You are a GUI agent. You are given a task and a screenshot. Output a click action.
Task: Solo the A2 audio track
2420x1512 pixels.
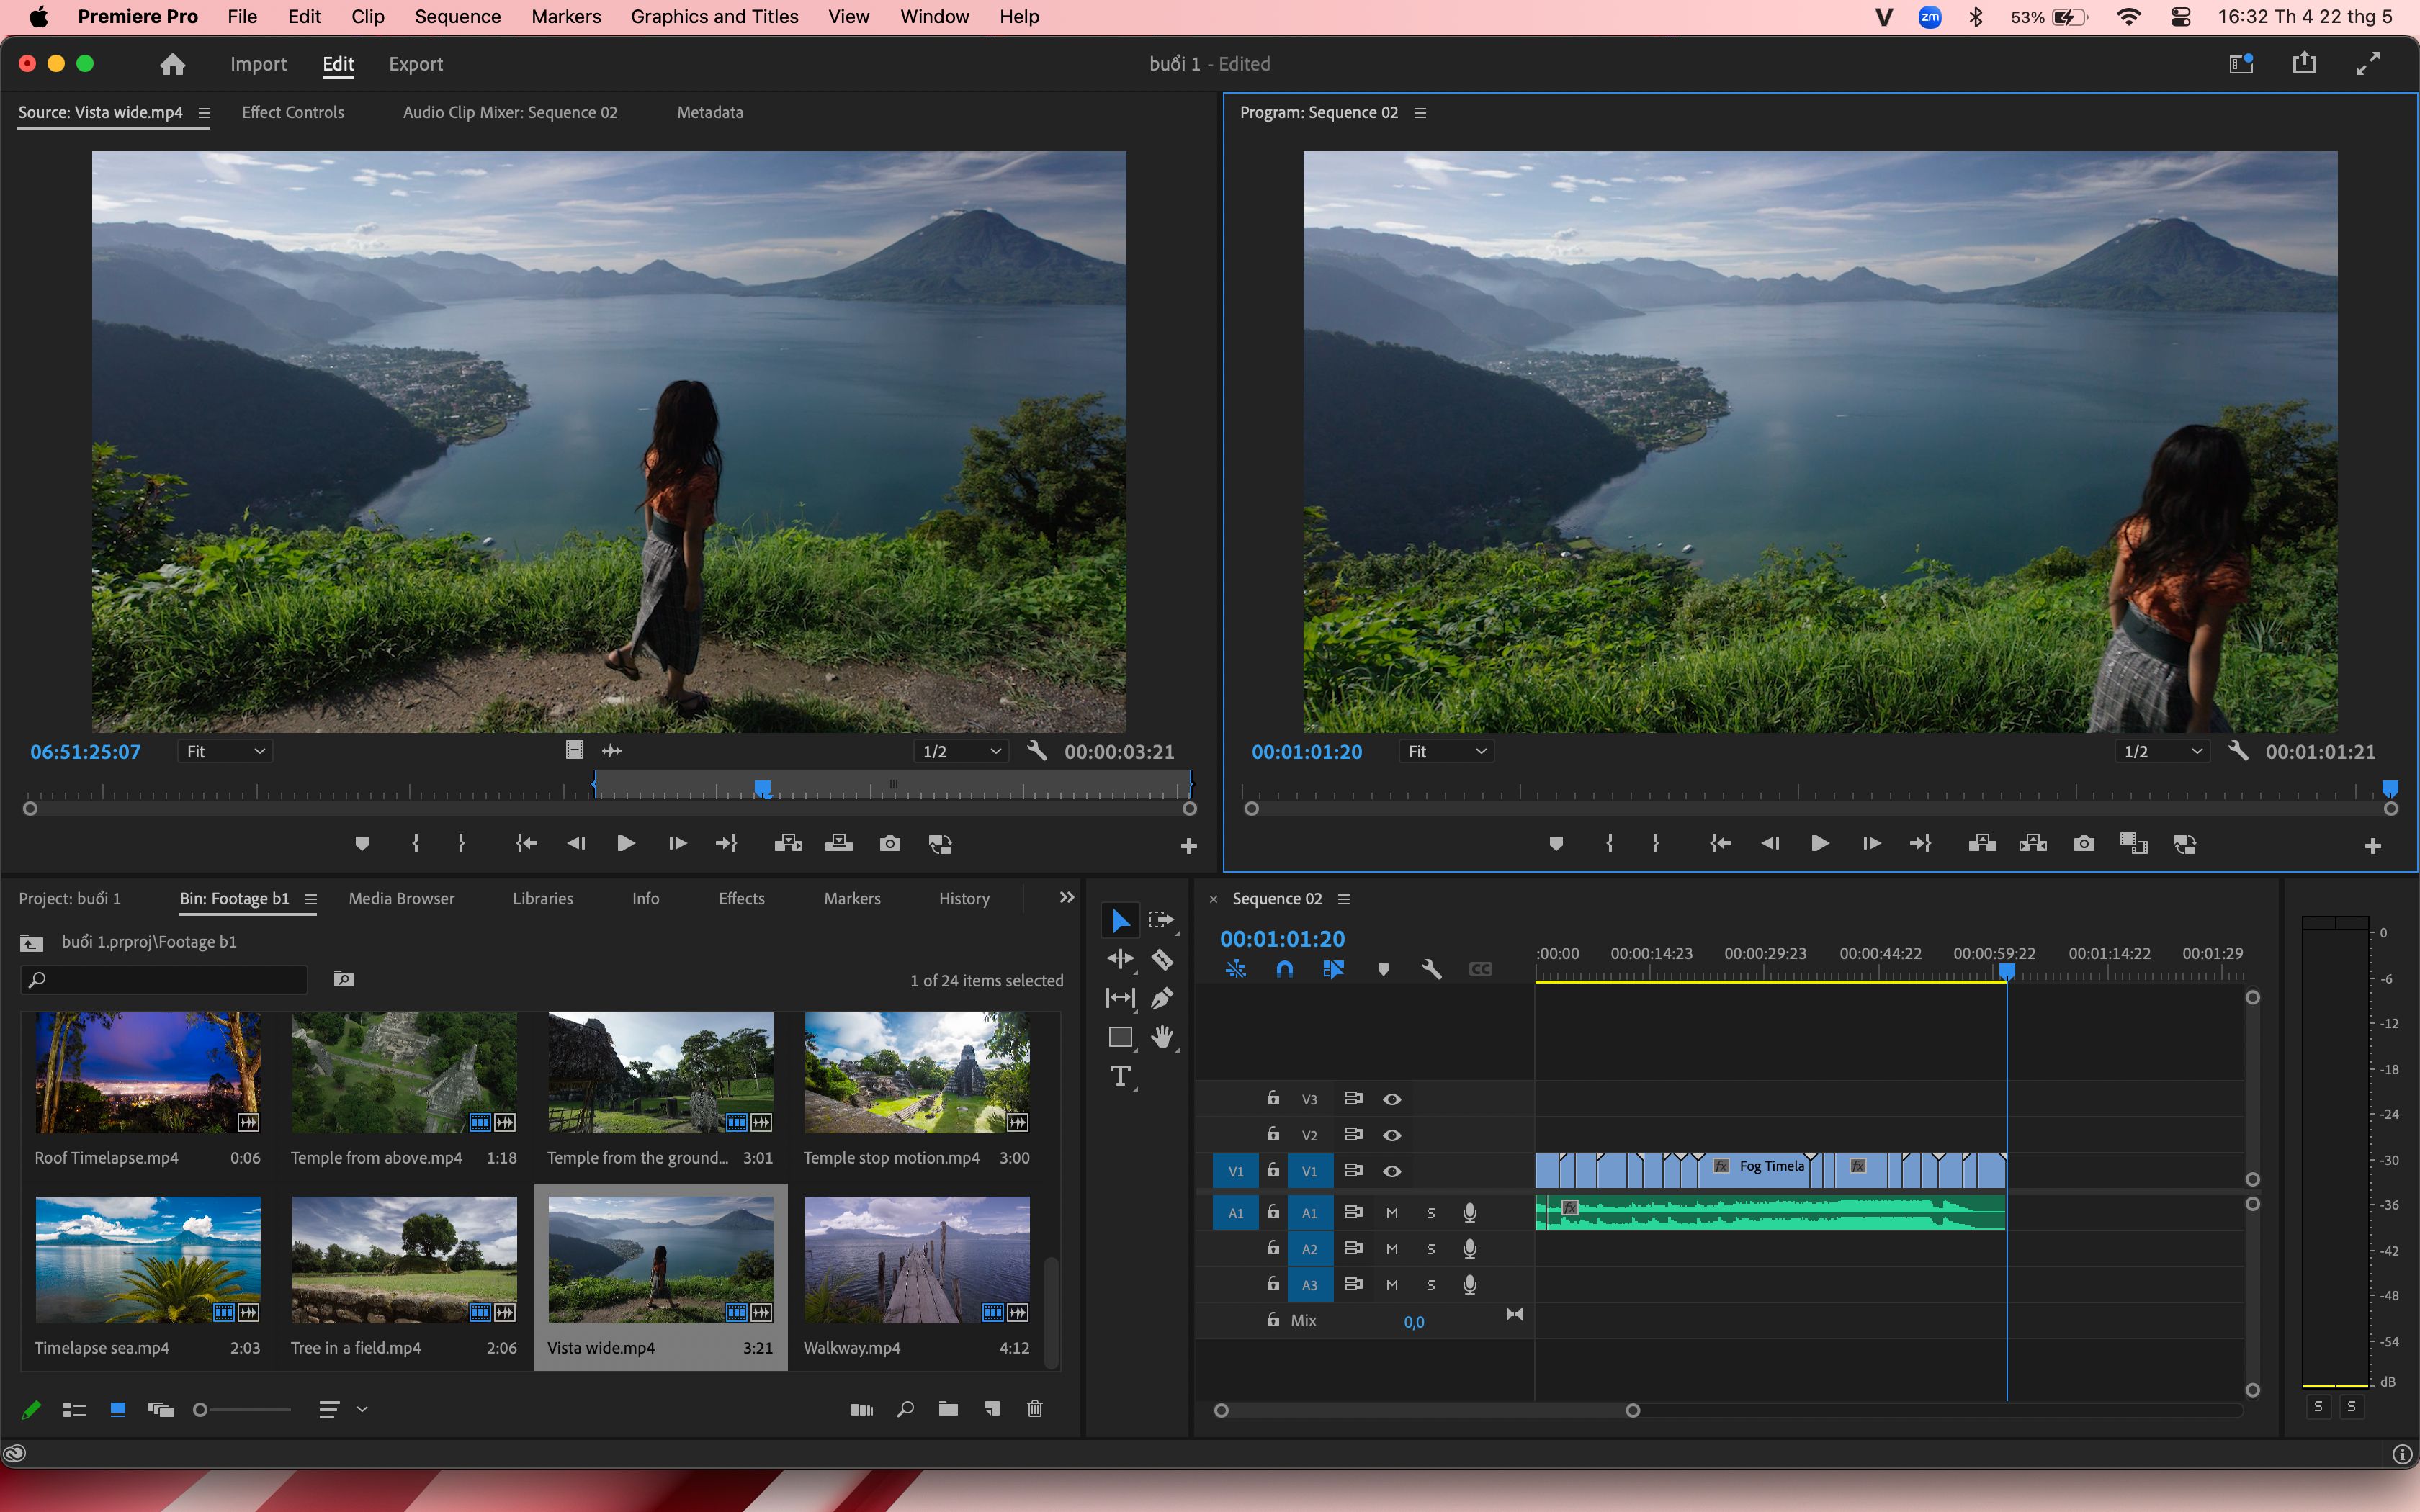pyautogui.click(x=1430, y=1249)
